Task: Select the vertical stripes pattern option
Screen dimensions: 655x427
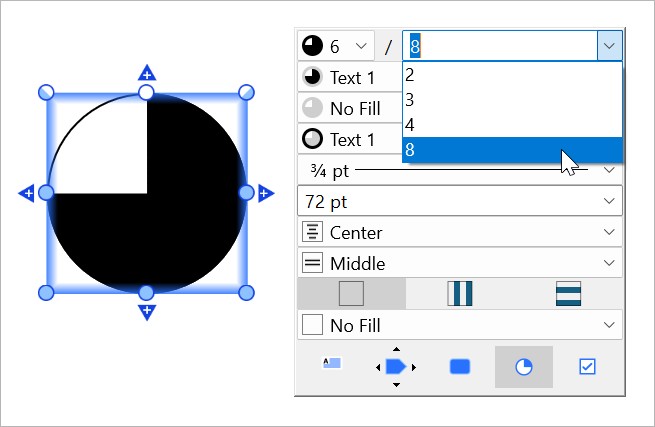Action: coord(460,293)
